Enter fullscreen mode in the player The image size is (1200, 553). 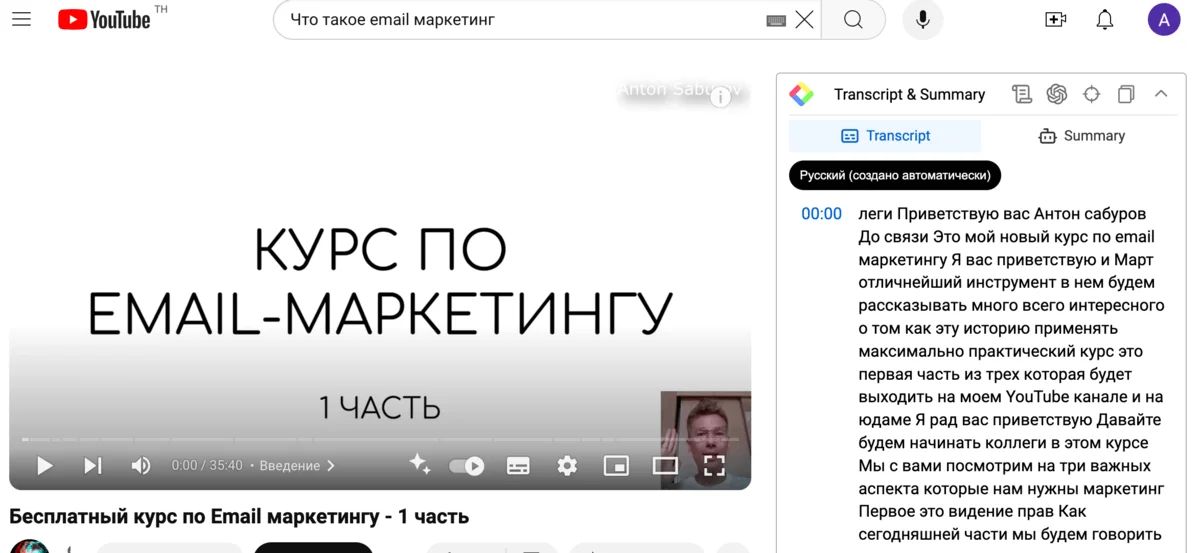(714, 466)
